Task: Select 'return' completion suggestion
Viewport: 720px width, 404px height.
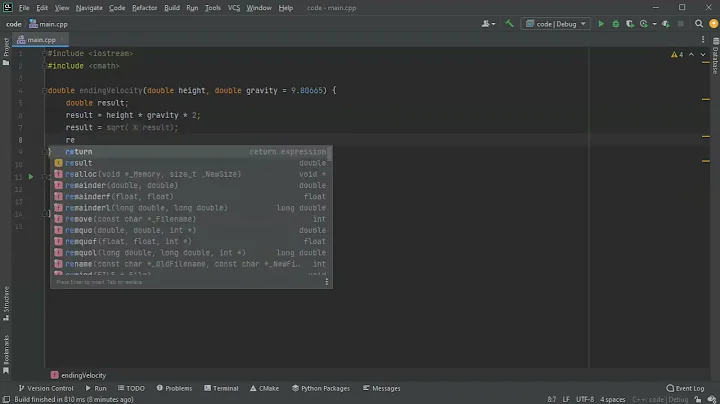Action: coord(191,152)
